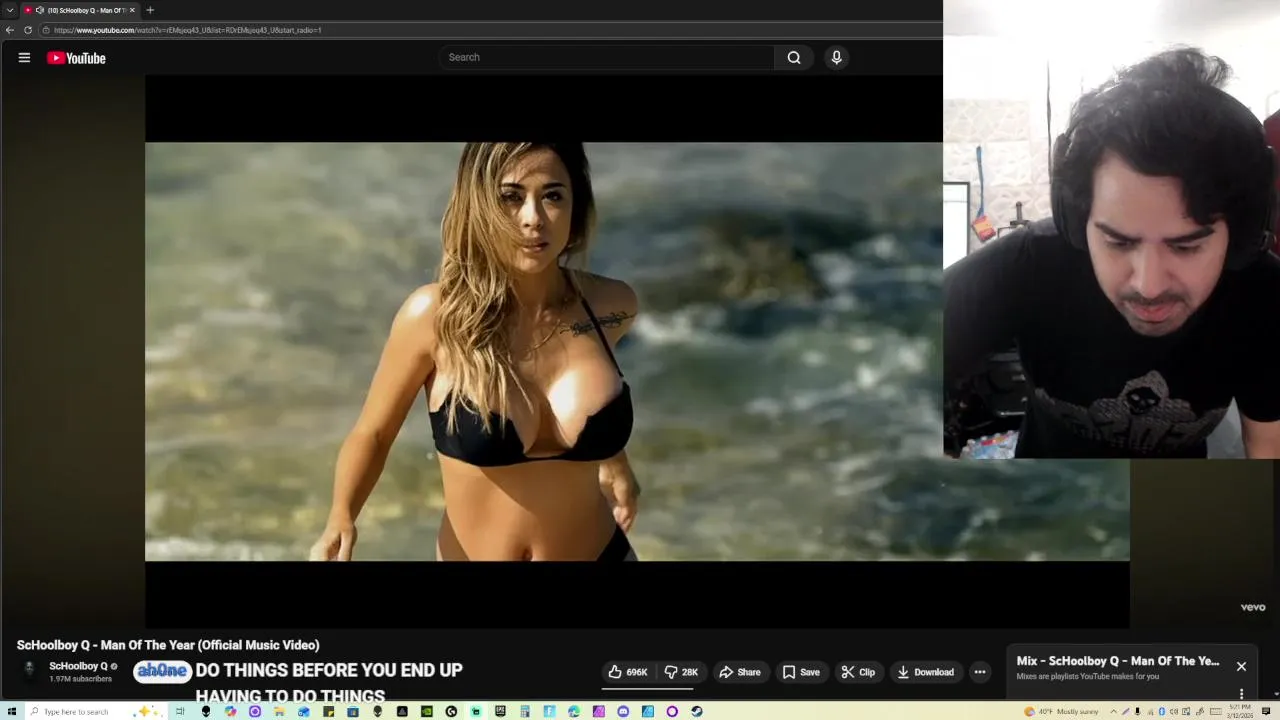Open the weather widget '40°F Mostly sunny'
Viewport: 1280px width, 720px height.
click(1061, 711)
